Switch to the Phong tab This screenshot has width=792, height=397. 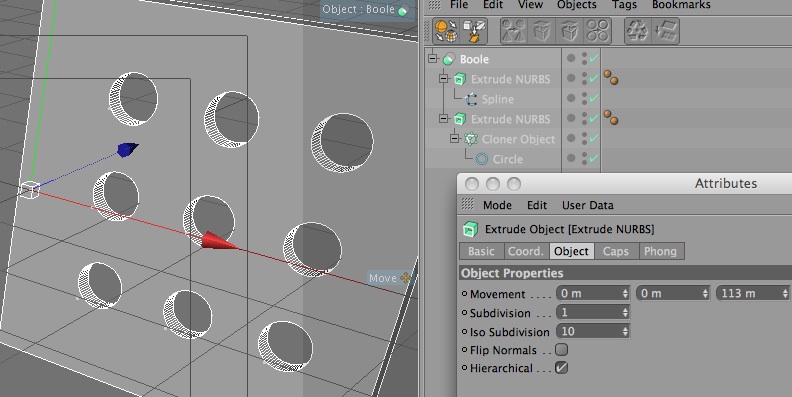point(661,251)
